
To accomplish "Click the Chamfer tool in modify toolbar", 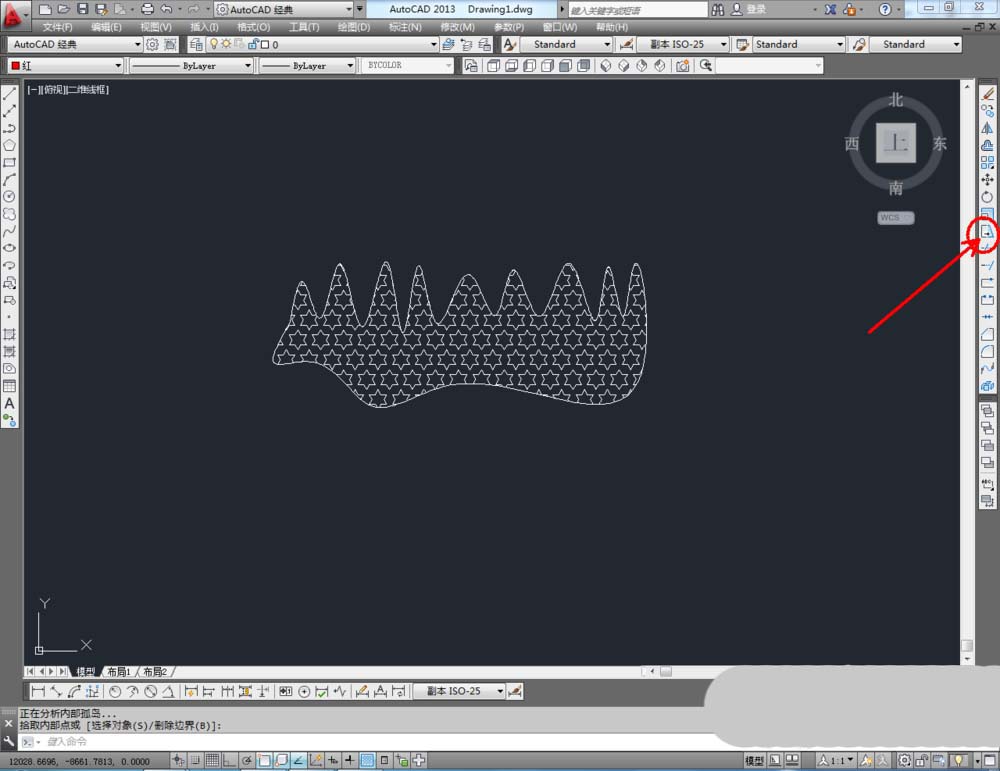I will coord(987,334).
